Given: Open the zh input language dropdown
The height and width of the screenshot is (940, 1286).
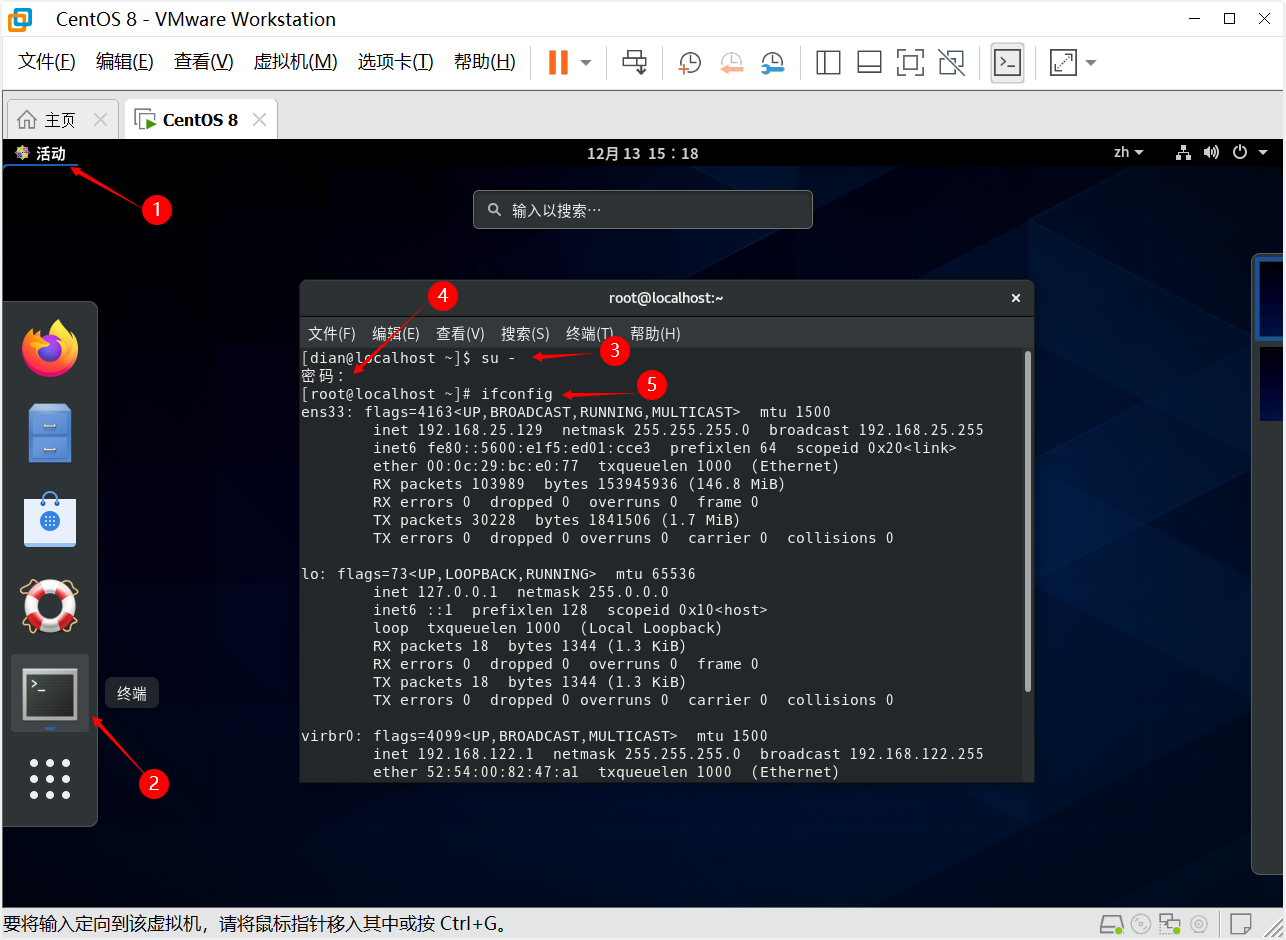Looking at the screenshot, I should (x=1129, y=153).
